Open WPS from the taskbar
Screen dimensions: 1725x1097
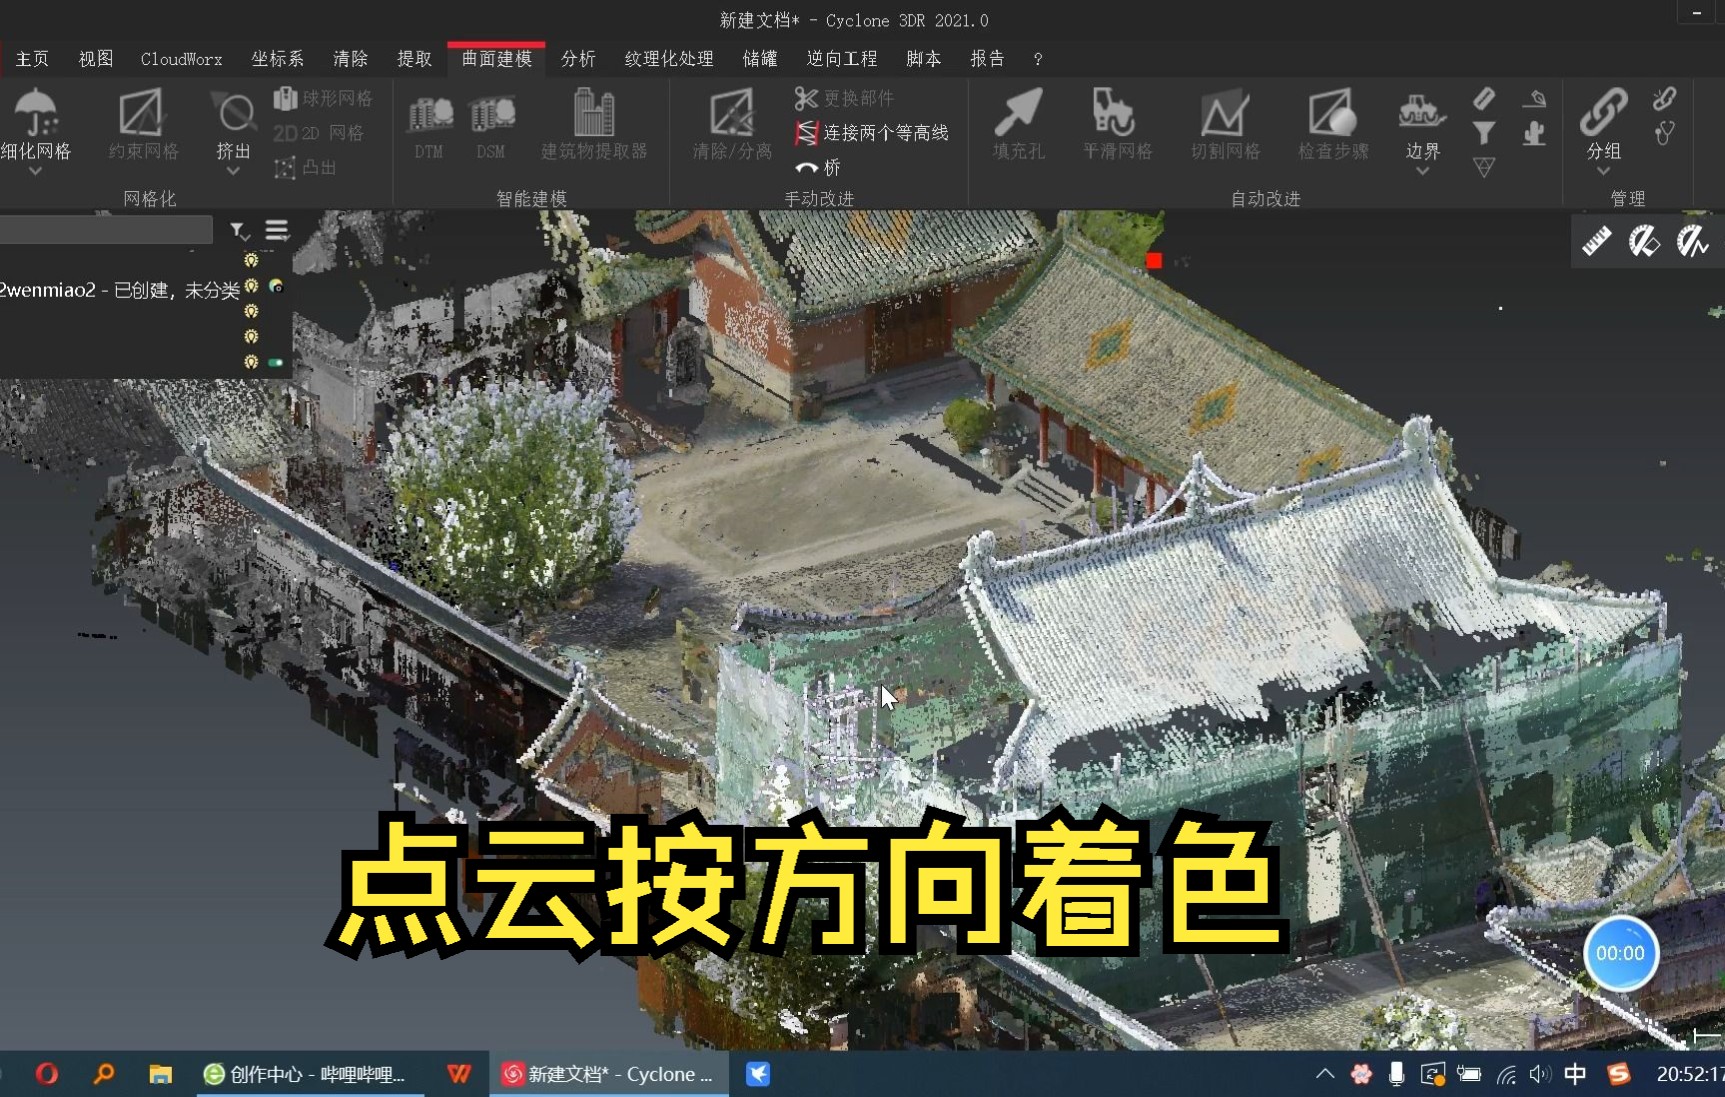pyautogui.click(x=459, y=1074)
